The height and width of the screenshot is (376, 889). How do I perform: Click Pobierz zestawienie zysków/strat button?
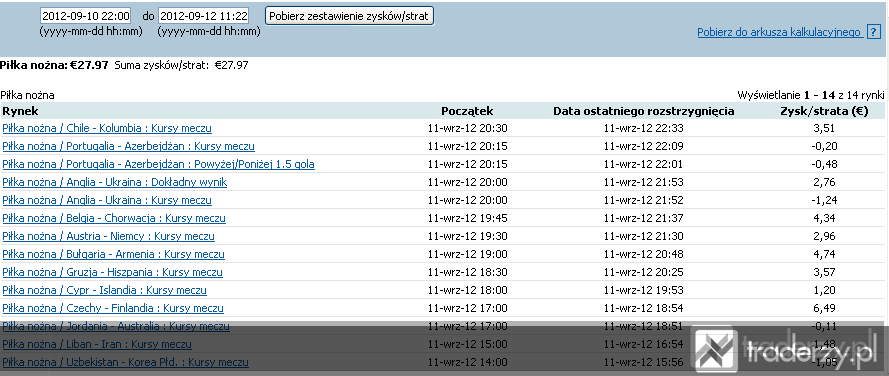[x=349, y=16]
